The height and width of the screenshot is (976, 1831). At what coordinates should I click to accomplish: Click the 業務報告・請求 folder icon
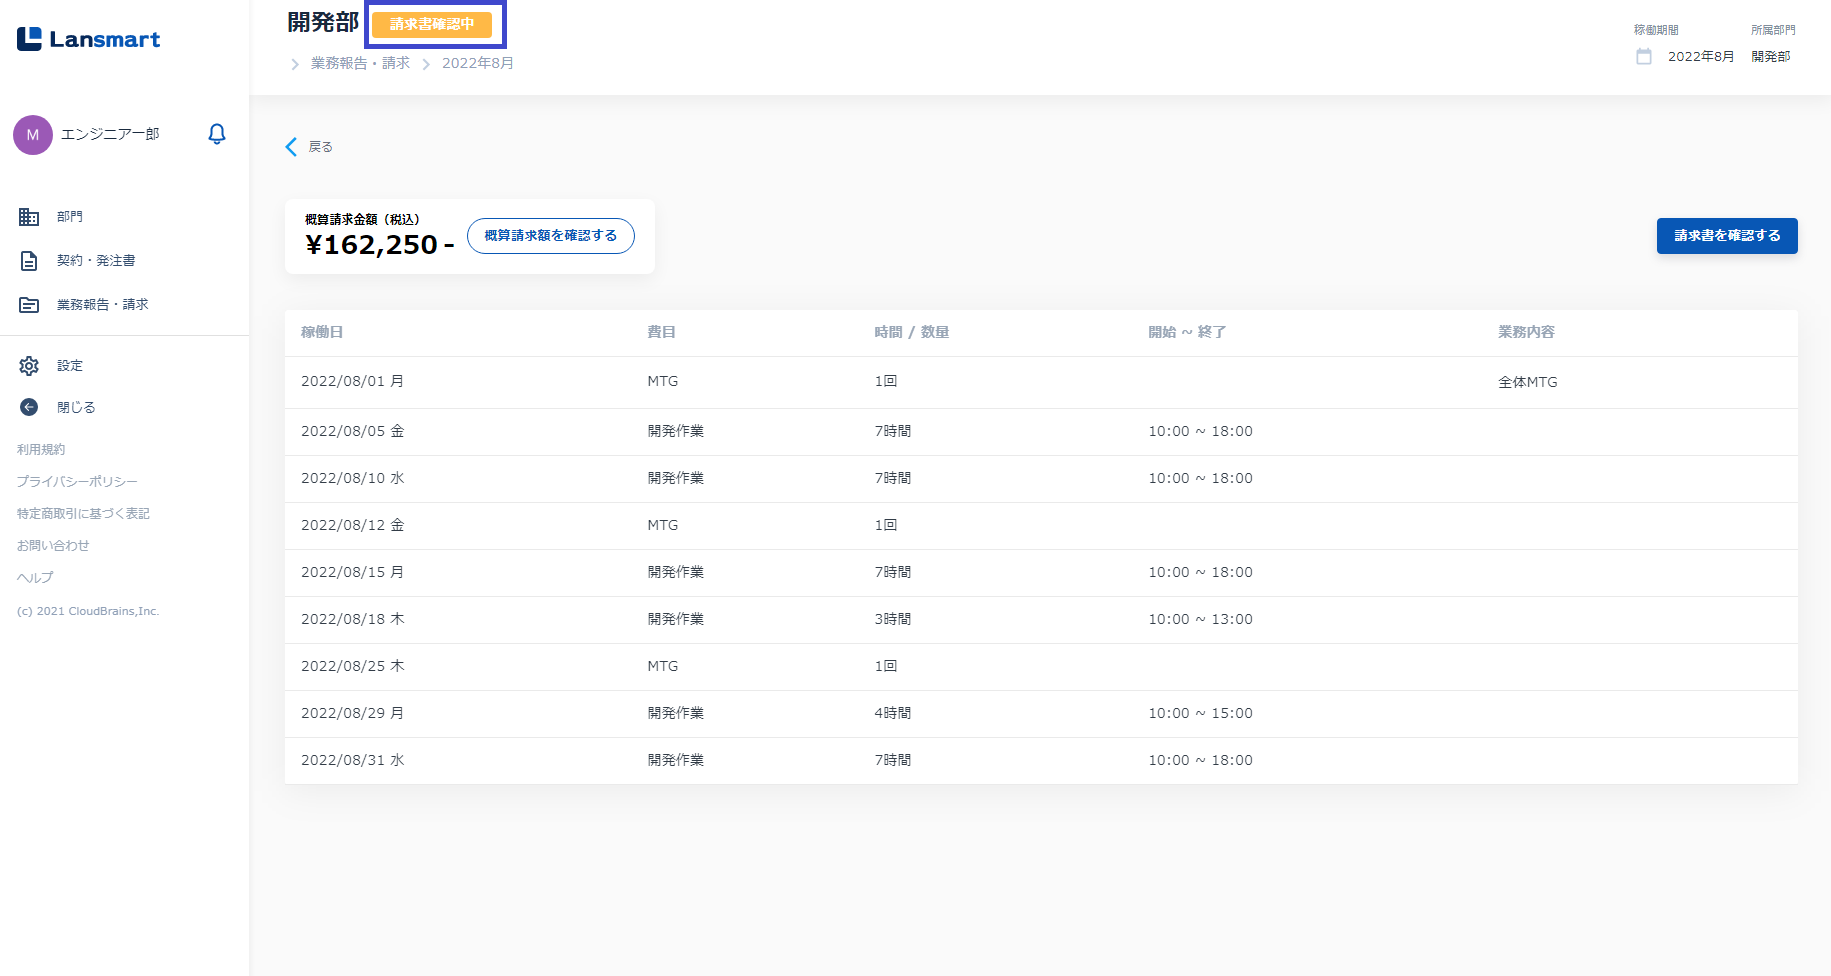[29, 305]
